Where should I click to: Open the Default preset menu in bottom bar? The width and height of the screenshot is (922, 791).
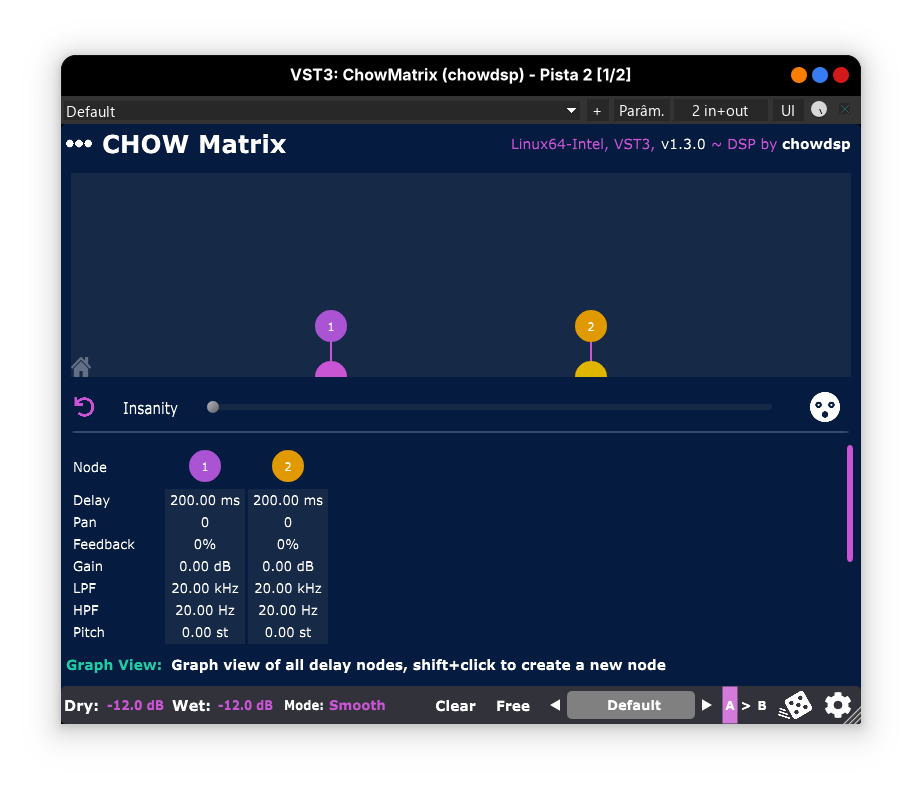(x=630, y=705)
